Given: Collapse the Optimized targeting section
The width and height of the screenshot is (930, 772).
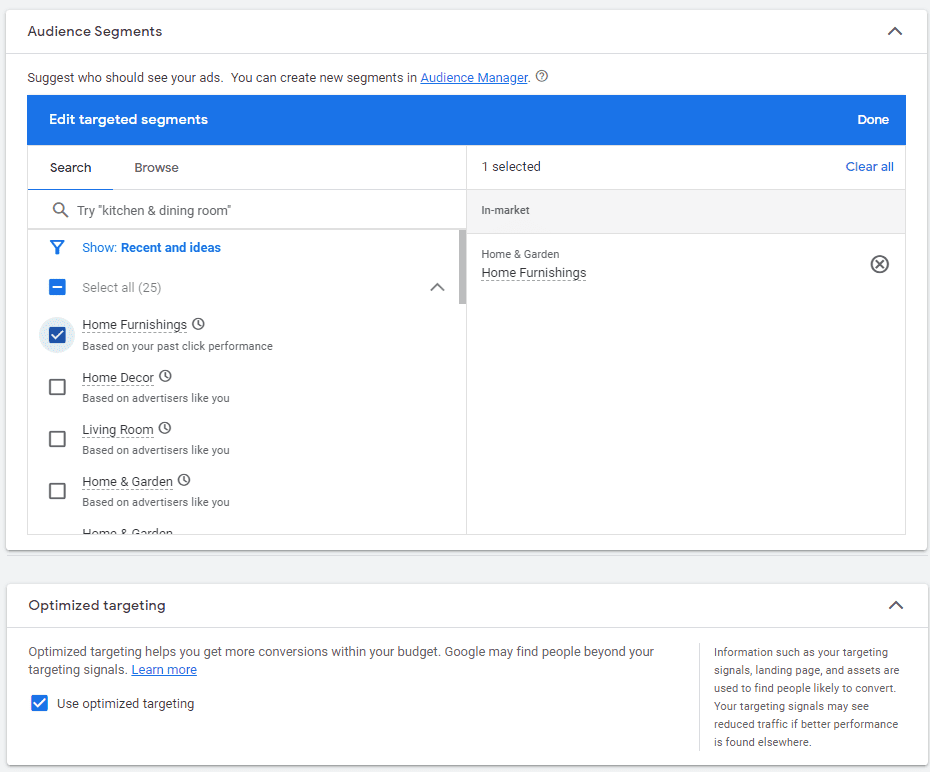Looking at the screenshot, I should click(x=895, y=605).
